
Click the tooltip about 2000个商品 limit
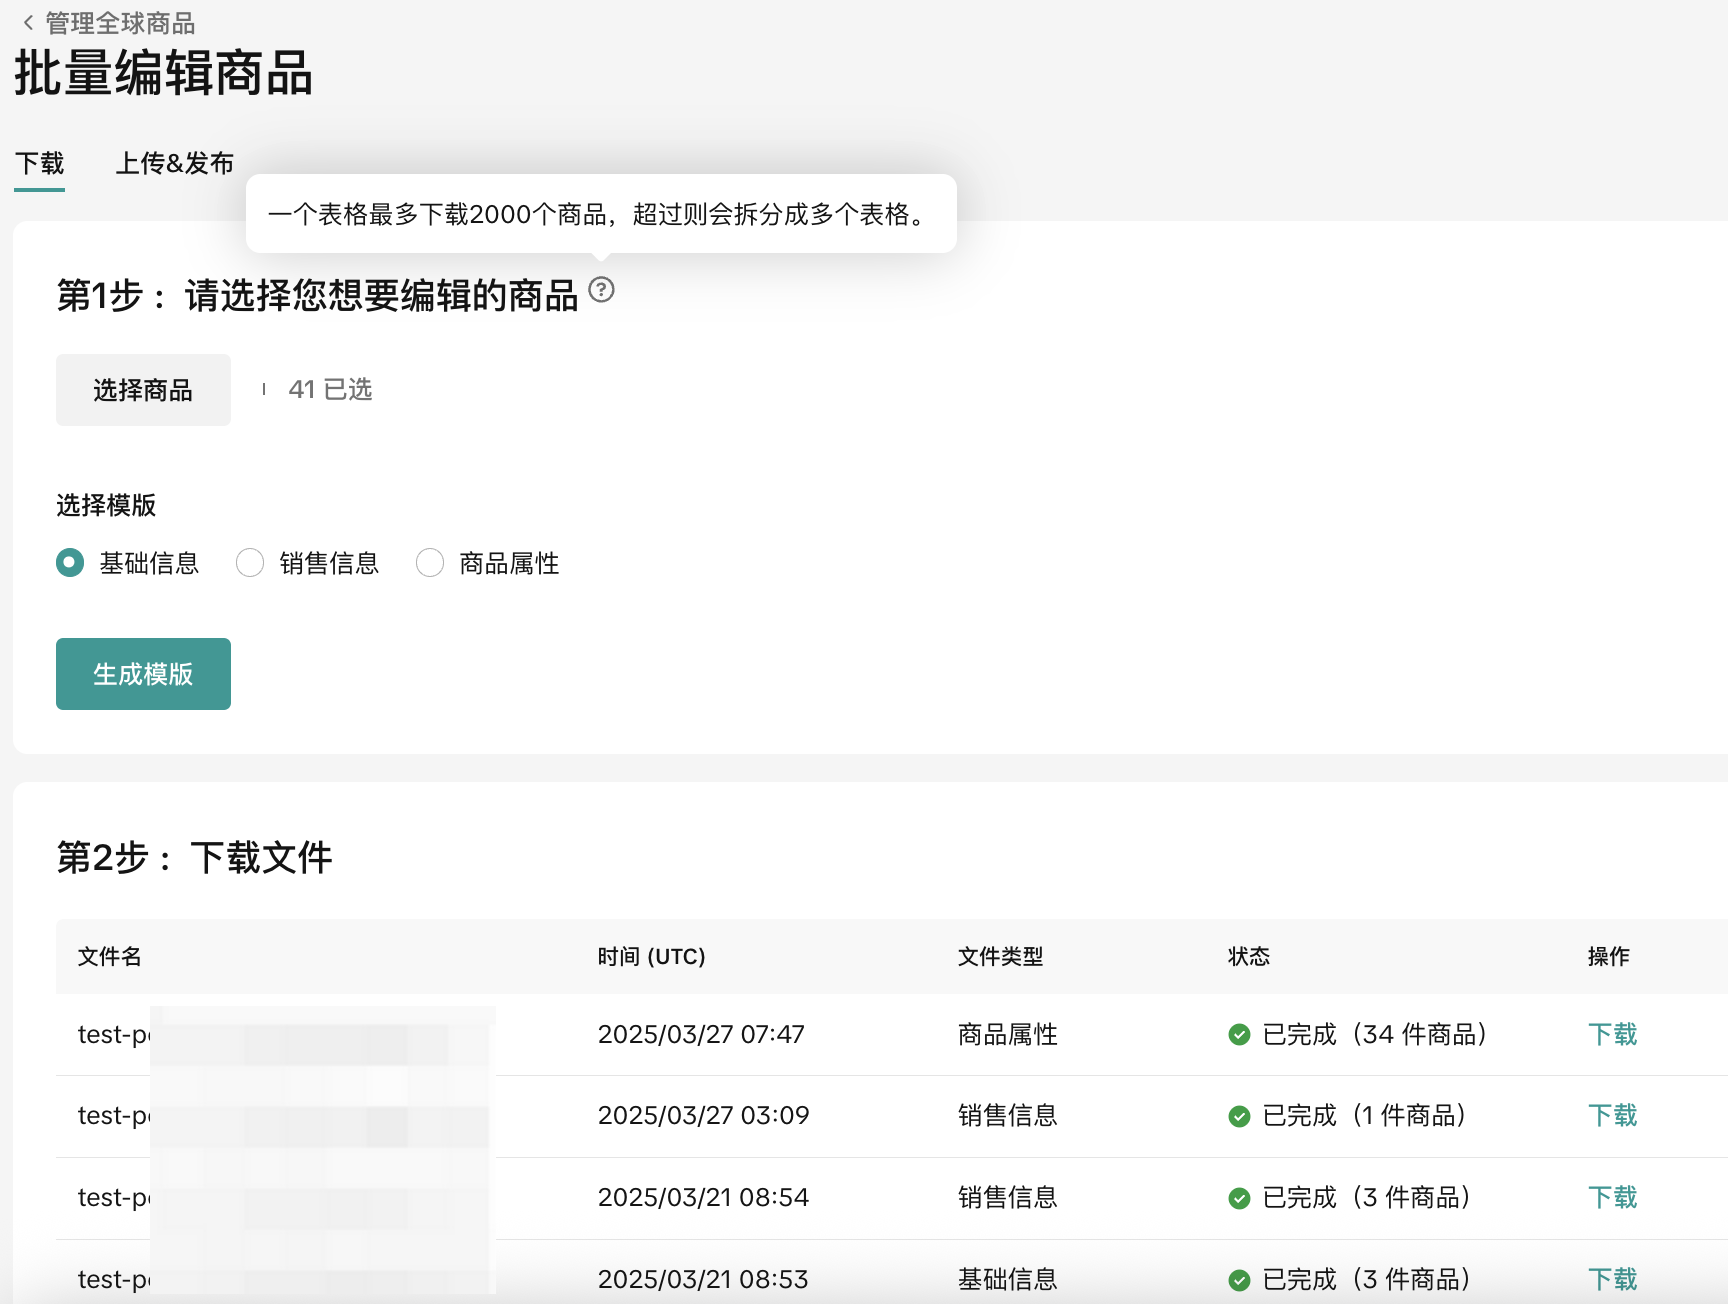(x=601, y=214)
